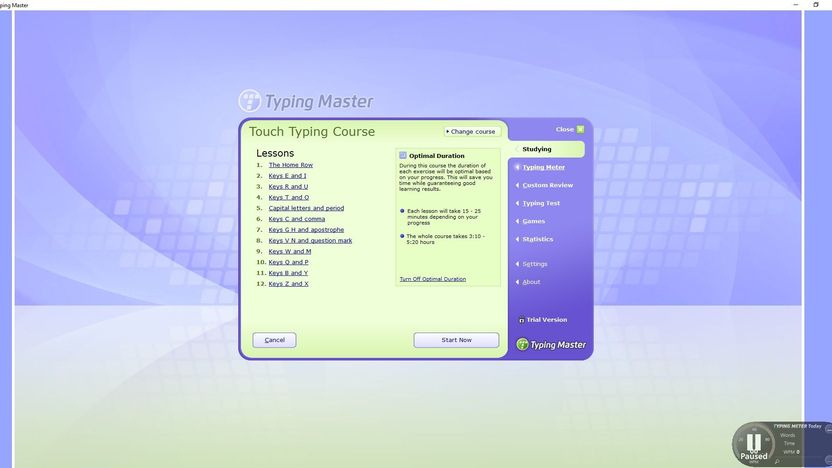Click the Trial Version label
The image size is (832, 468).
tap(547, 320)
